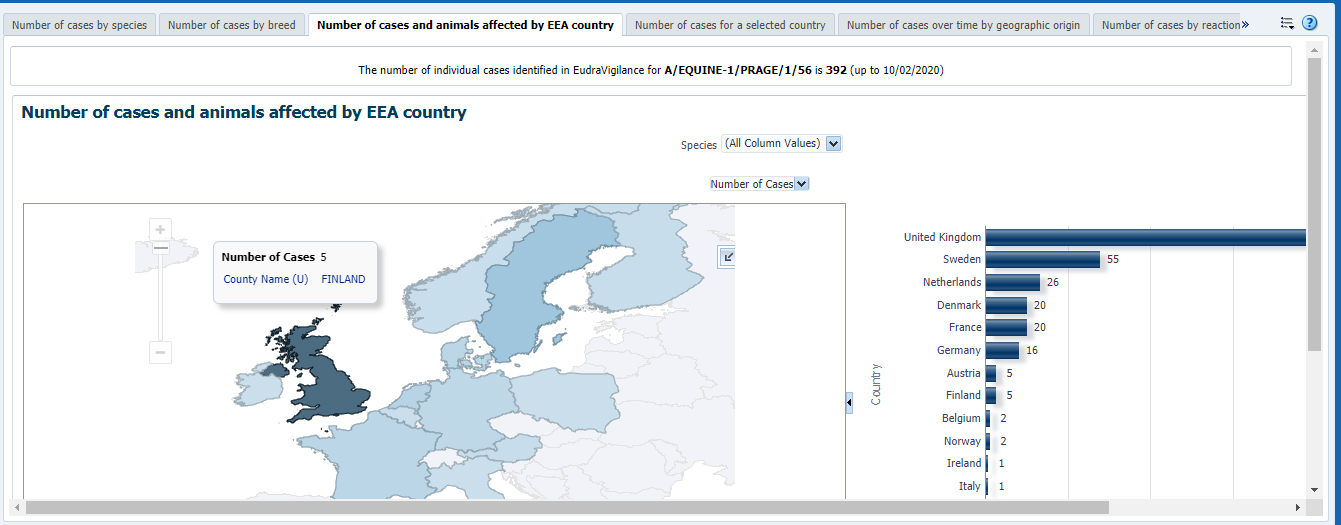This screenshot has height=525, width=1341.
Task: Click the 'Italy' chart label
Action: (x=970, y=486)
